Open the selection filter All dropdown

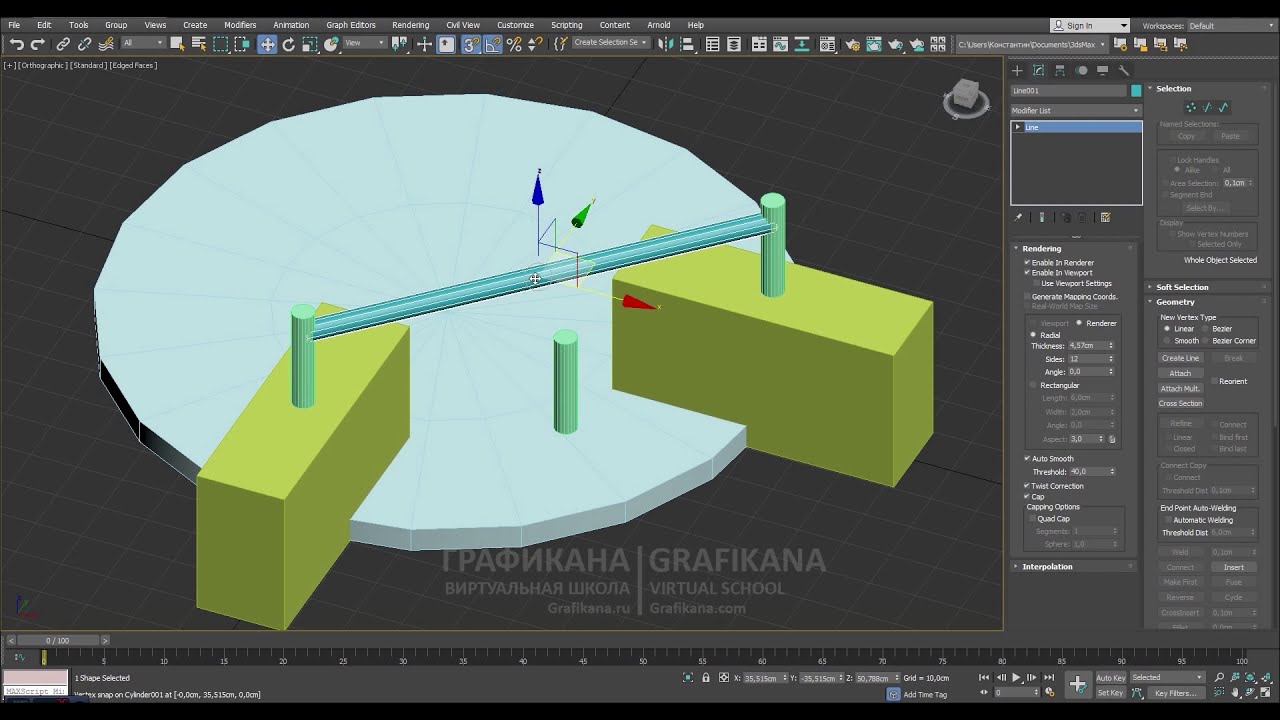click(x=142, y=43)
